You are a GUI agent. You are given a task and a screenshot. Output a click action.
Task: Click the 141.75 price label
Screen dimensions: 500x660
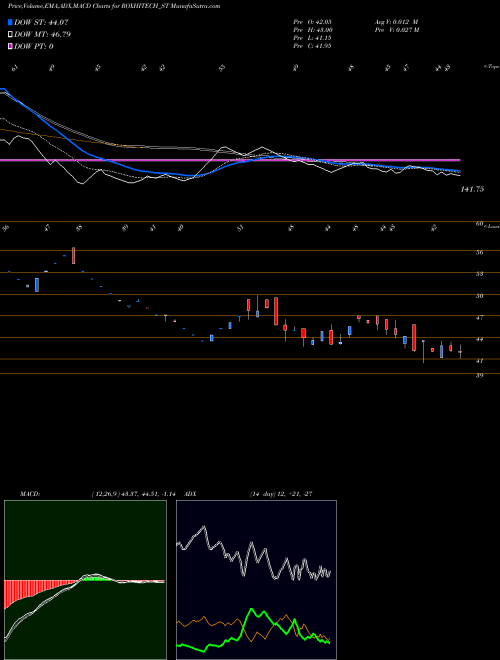(x=472, y=189)
